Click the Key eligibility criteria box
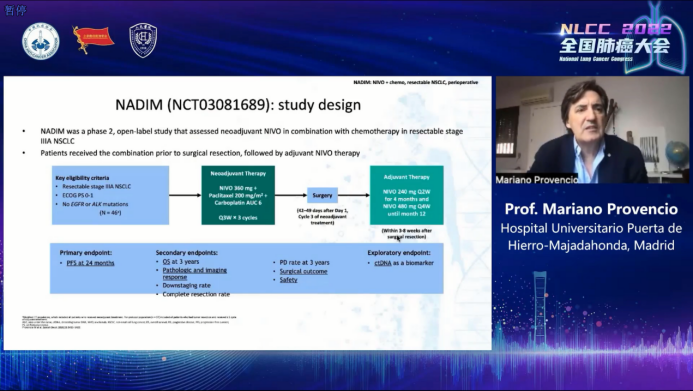 click(110, 195)
